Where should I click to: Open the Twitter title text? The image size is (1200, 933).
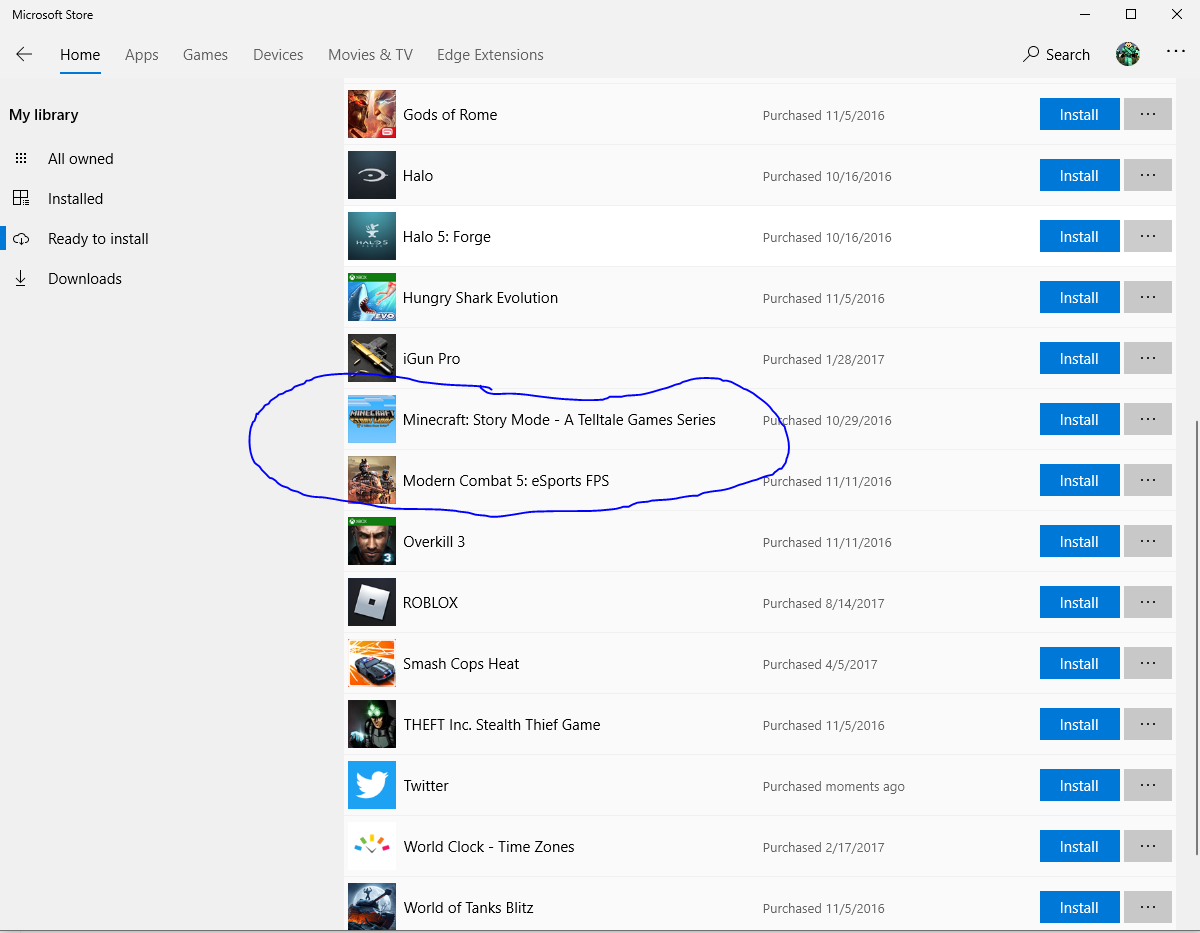click(x=426, y=785)
